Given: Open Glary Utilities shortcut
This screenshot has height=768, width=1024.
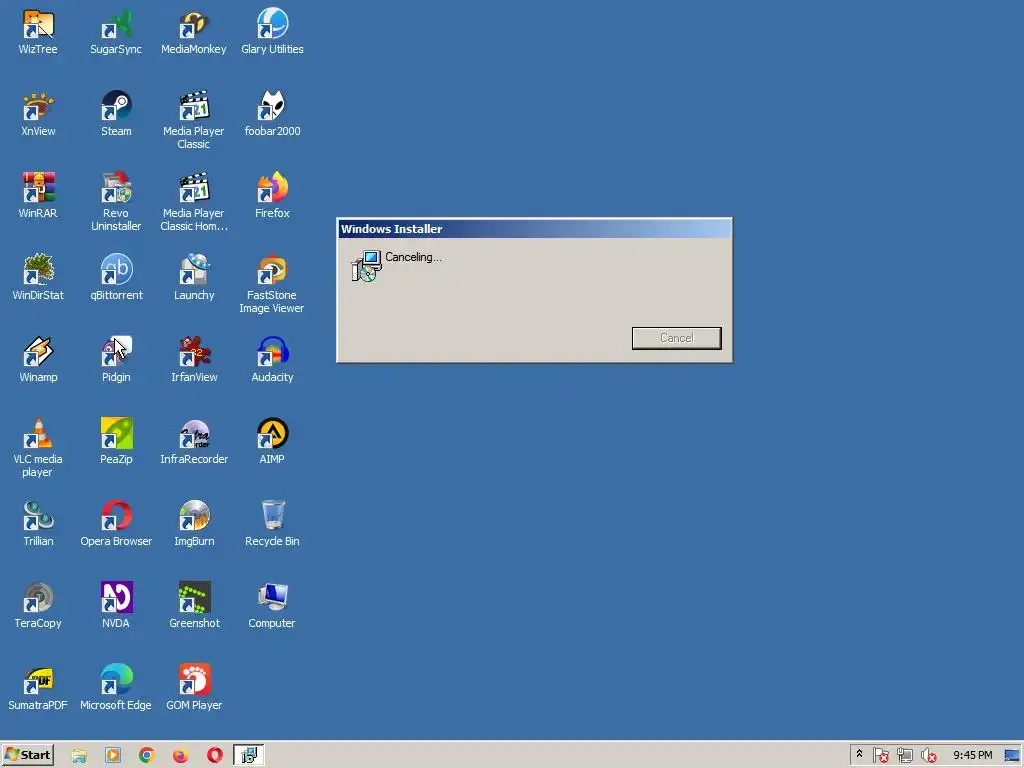Looking at the screenshot, I should [272, 31].
